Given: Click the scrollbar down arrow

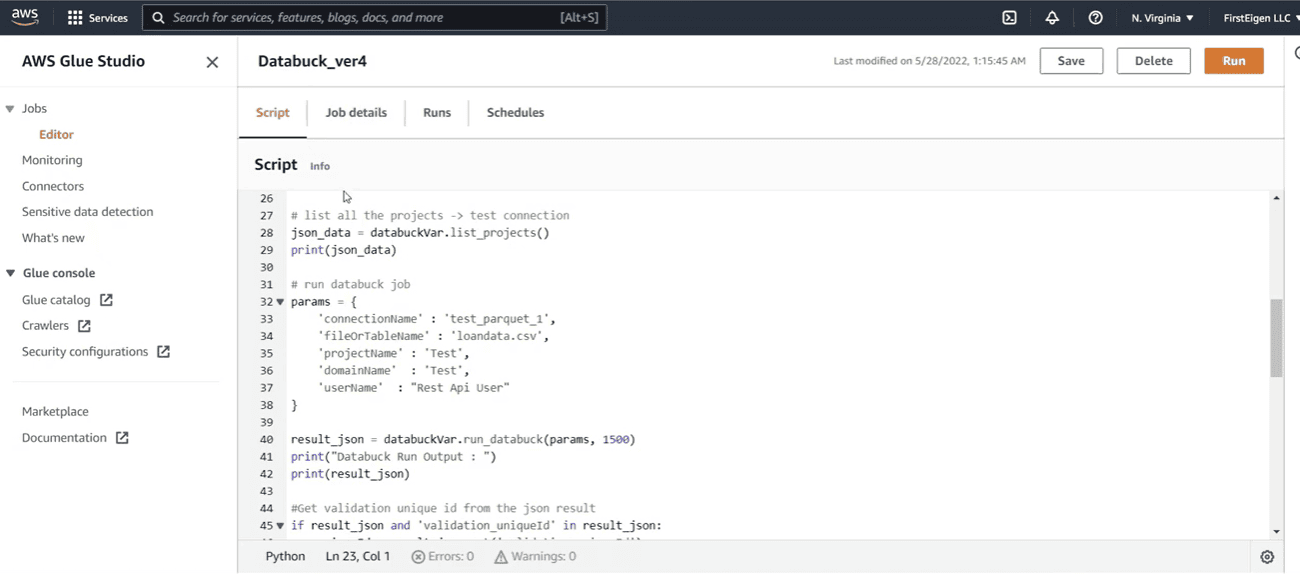Looking at the screenshot, I should click(1276, 532).
